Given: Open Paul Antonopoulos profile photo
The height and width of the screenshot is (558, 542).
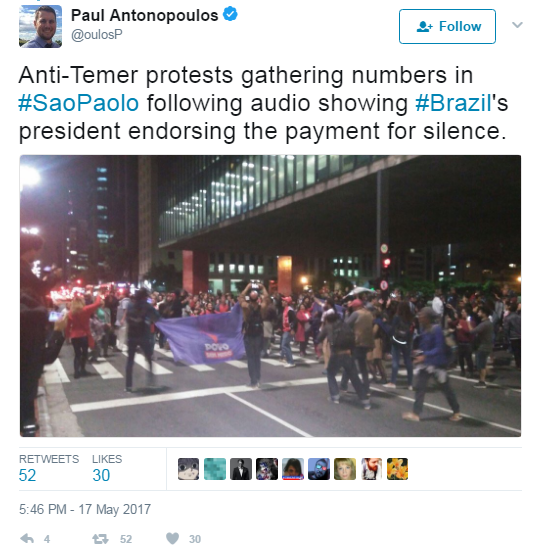Looking at the screenshot, I should (x=40, y=26).
